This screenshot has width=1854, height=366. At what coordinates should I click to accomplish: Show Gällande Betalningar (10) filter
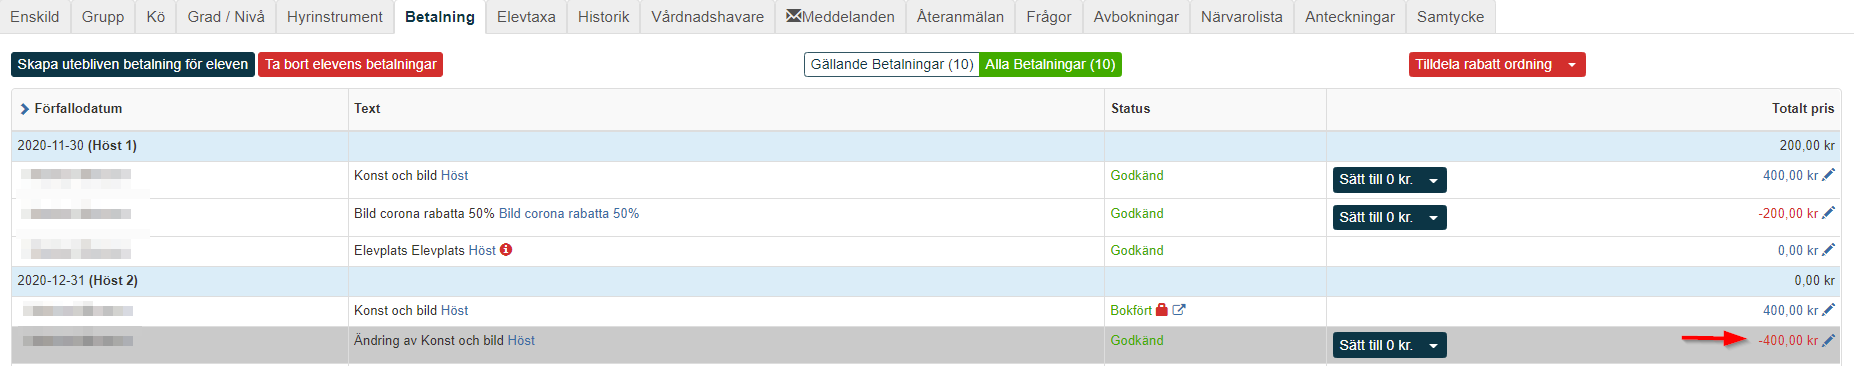pos(892,64)
